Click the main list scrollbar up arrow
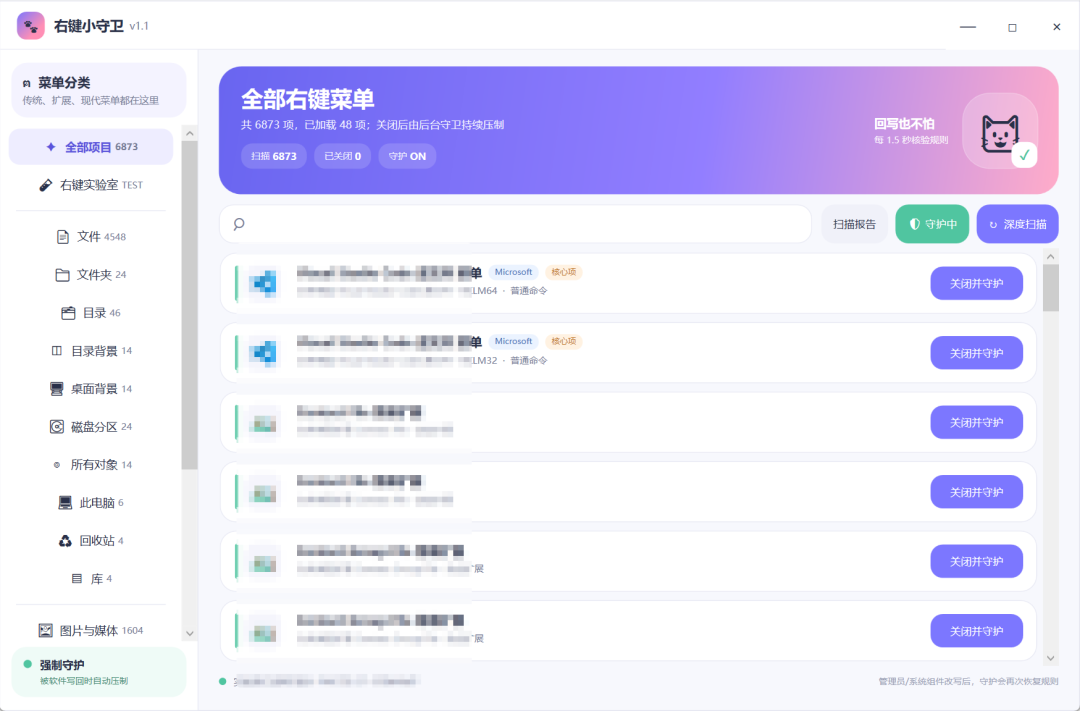Screen dimensions: 1080x711 point(1050,257)
